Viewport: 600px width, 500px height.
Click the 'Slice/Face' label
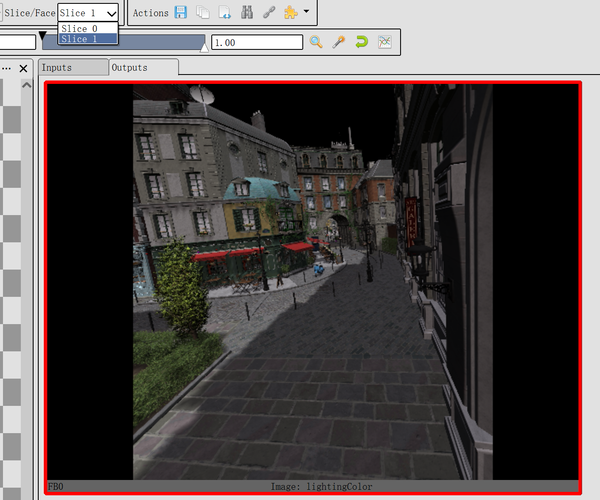(x=29, y=13)
